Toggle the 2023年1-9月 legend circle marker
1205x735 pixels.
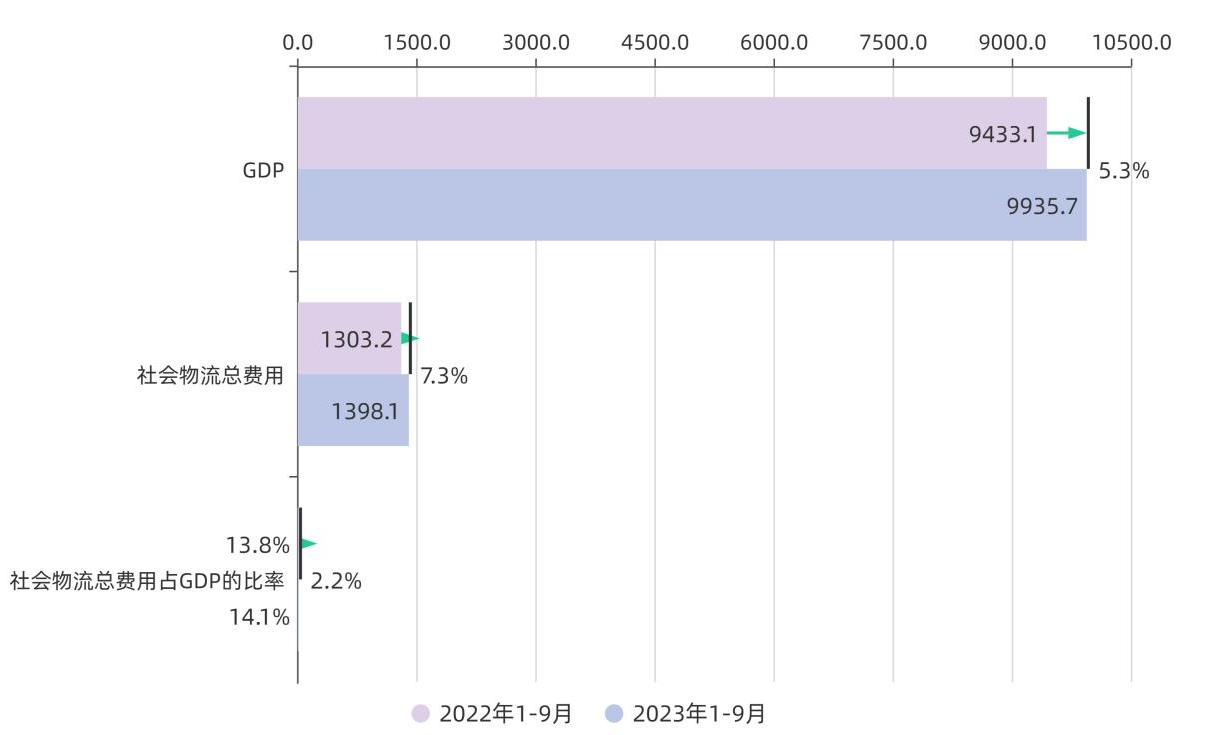(x=614, y=713)
